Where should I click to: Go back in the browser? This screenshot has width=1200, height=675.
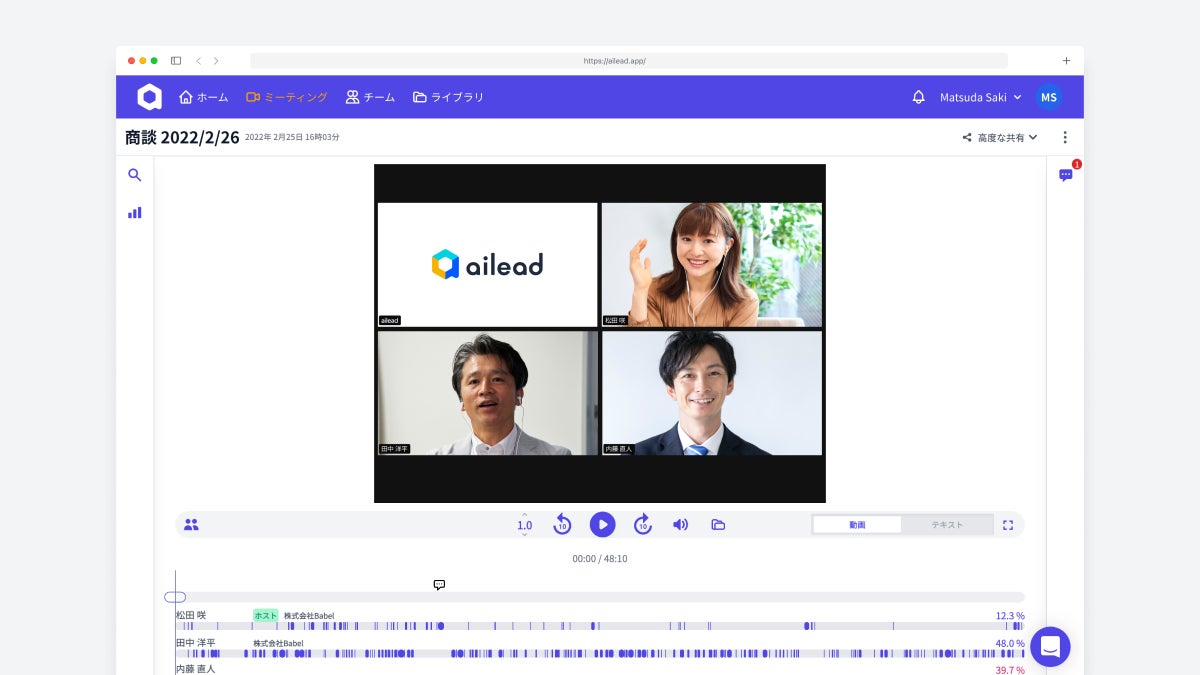point(198,61)
